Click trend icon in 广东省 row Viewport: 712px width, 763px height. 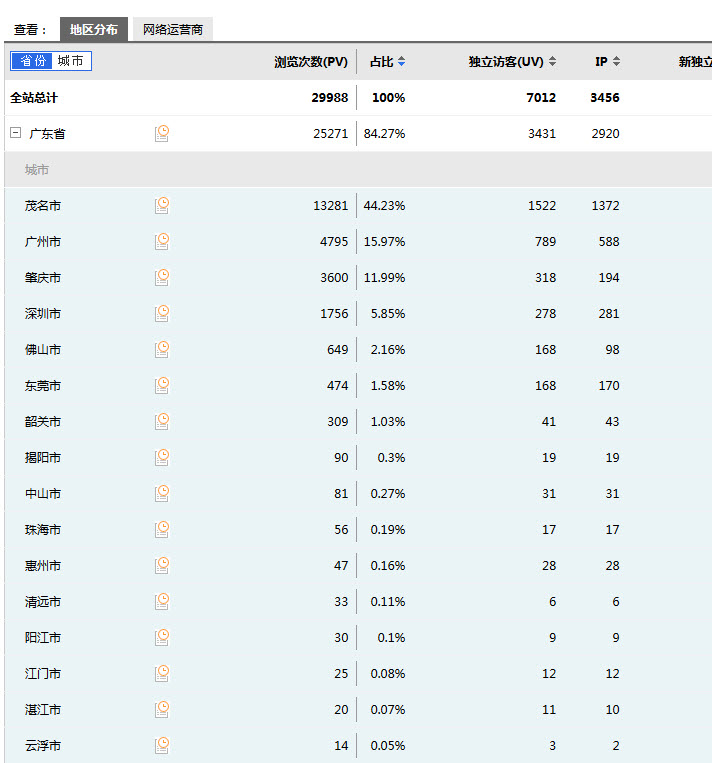click(162, 133)
